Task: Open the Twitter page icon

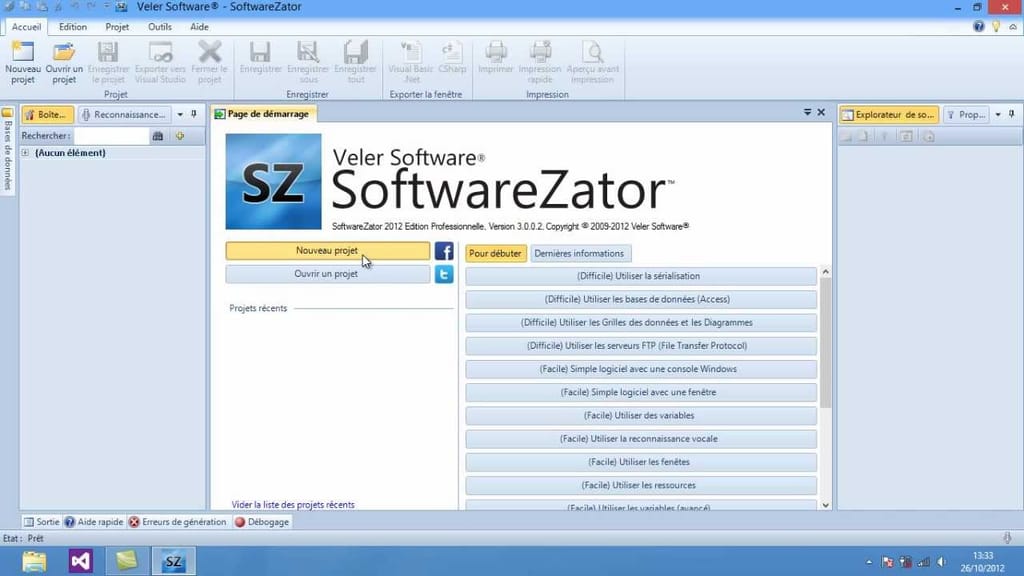Action: tap(444, 274)
